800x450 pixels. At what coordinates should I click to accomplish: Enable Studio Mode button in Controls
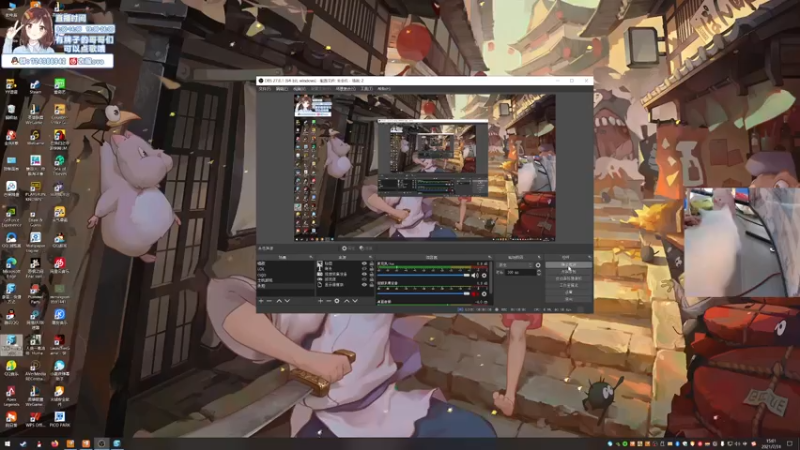pyautogui.click(x=568, y=285)
